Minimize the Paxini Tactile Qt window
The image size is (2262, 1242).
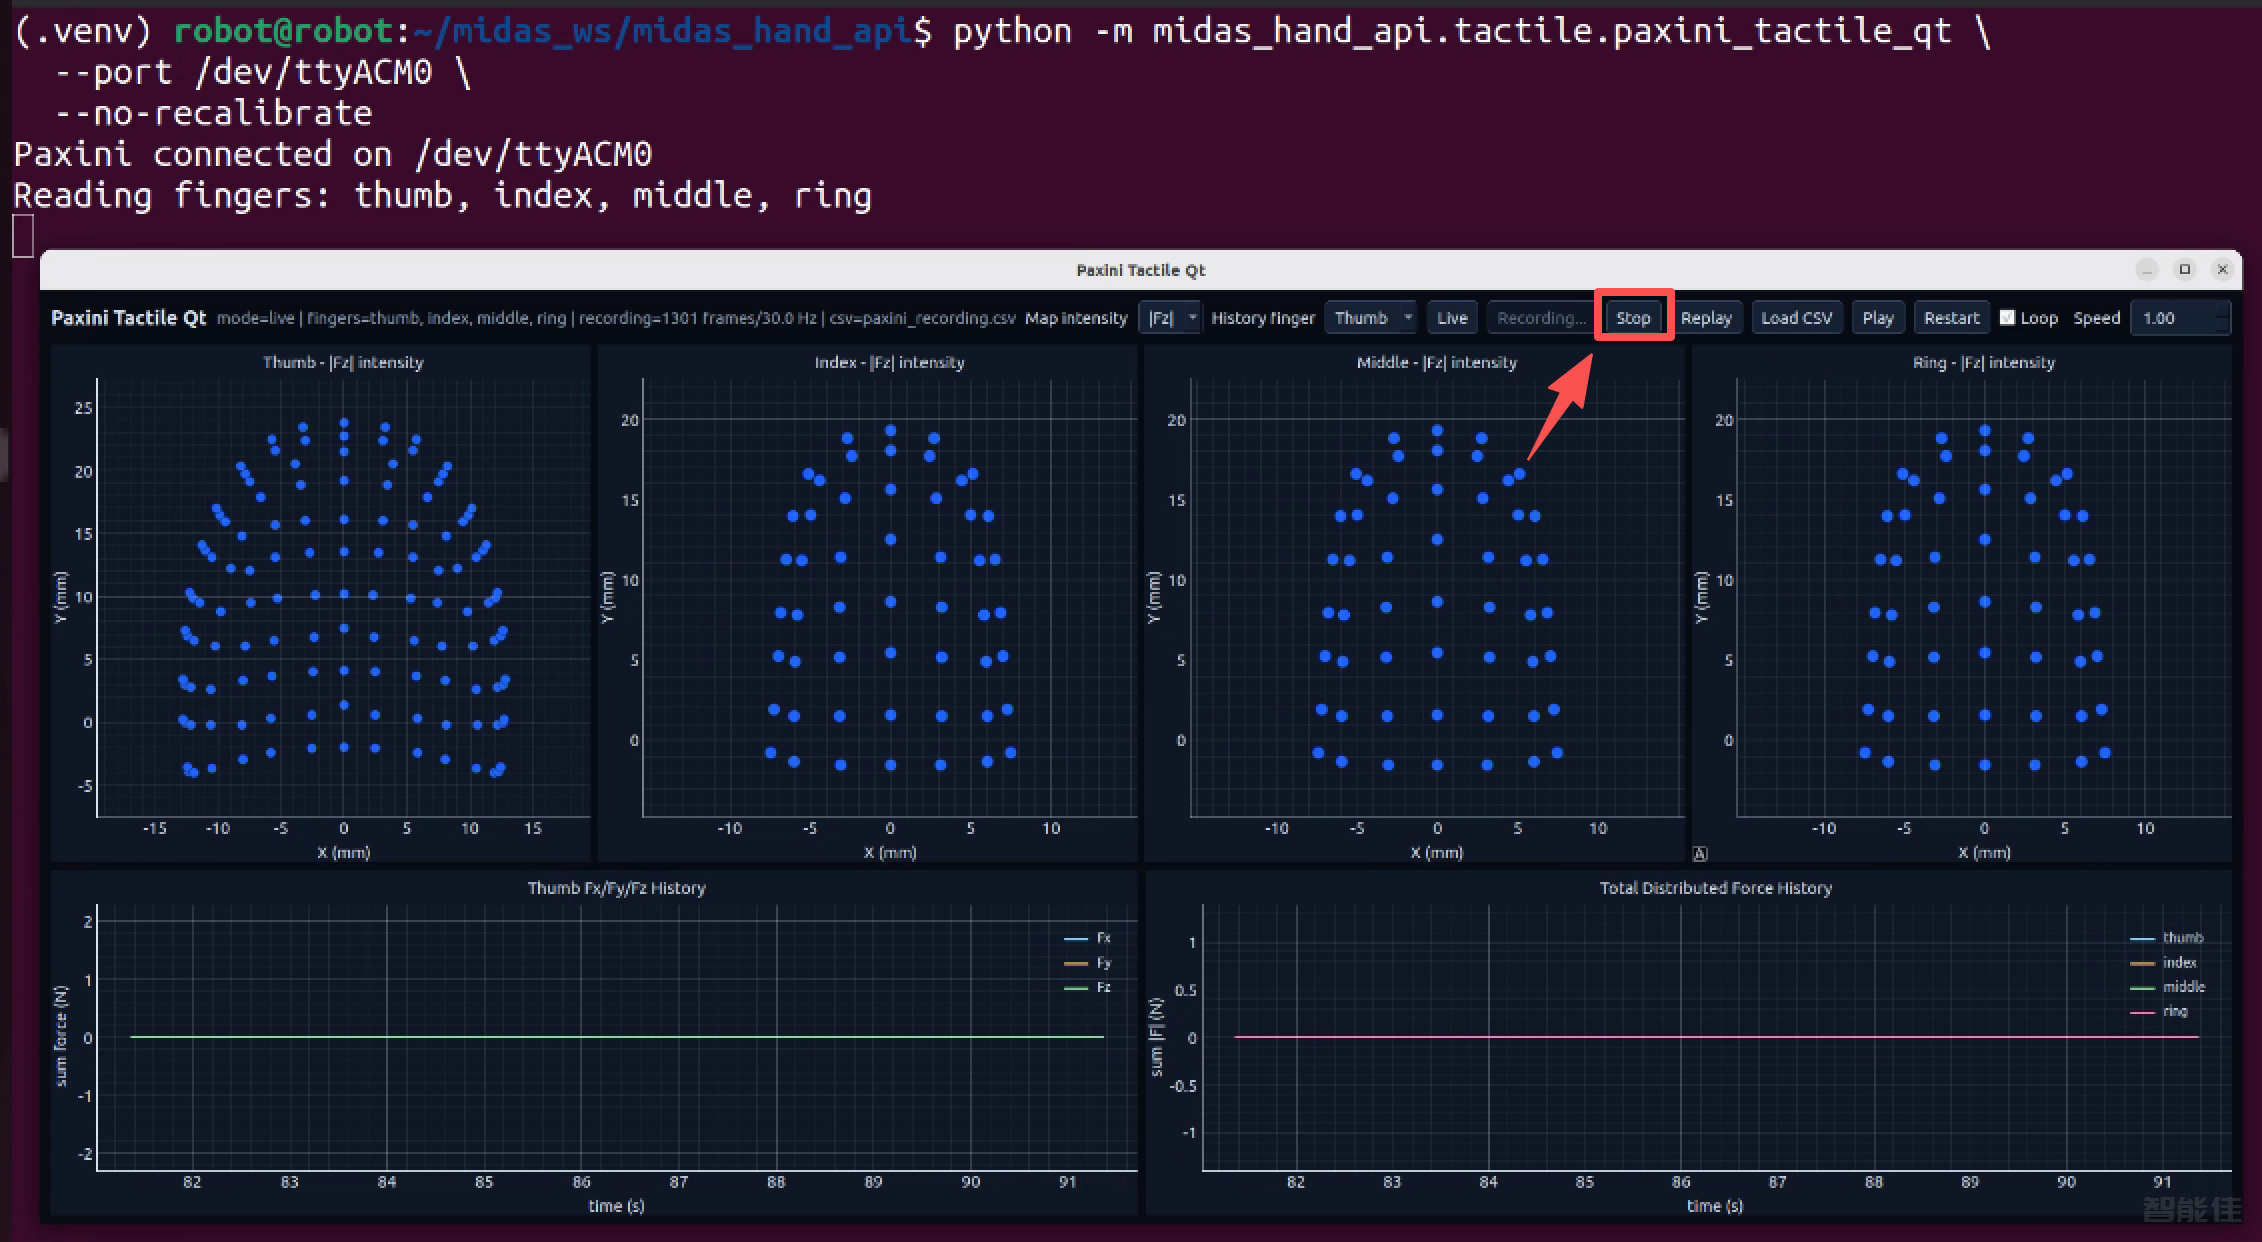click(x=2146, y=269)
